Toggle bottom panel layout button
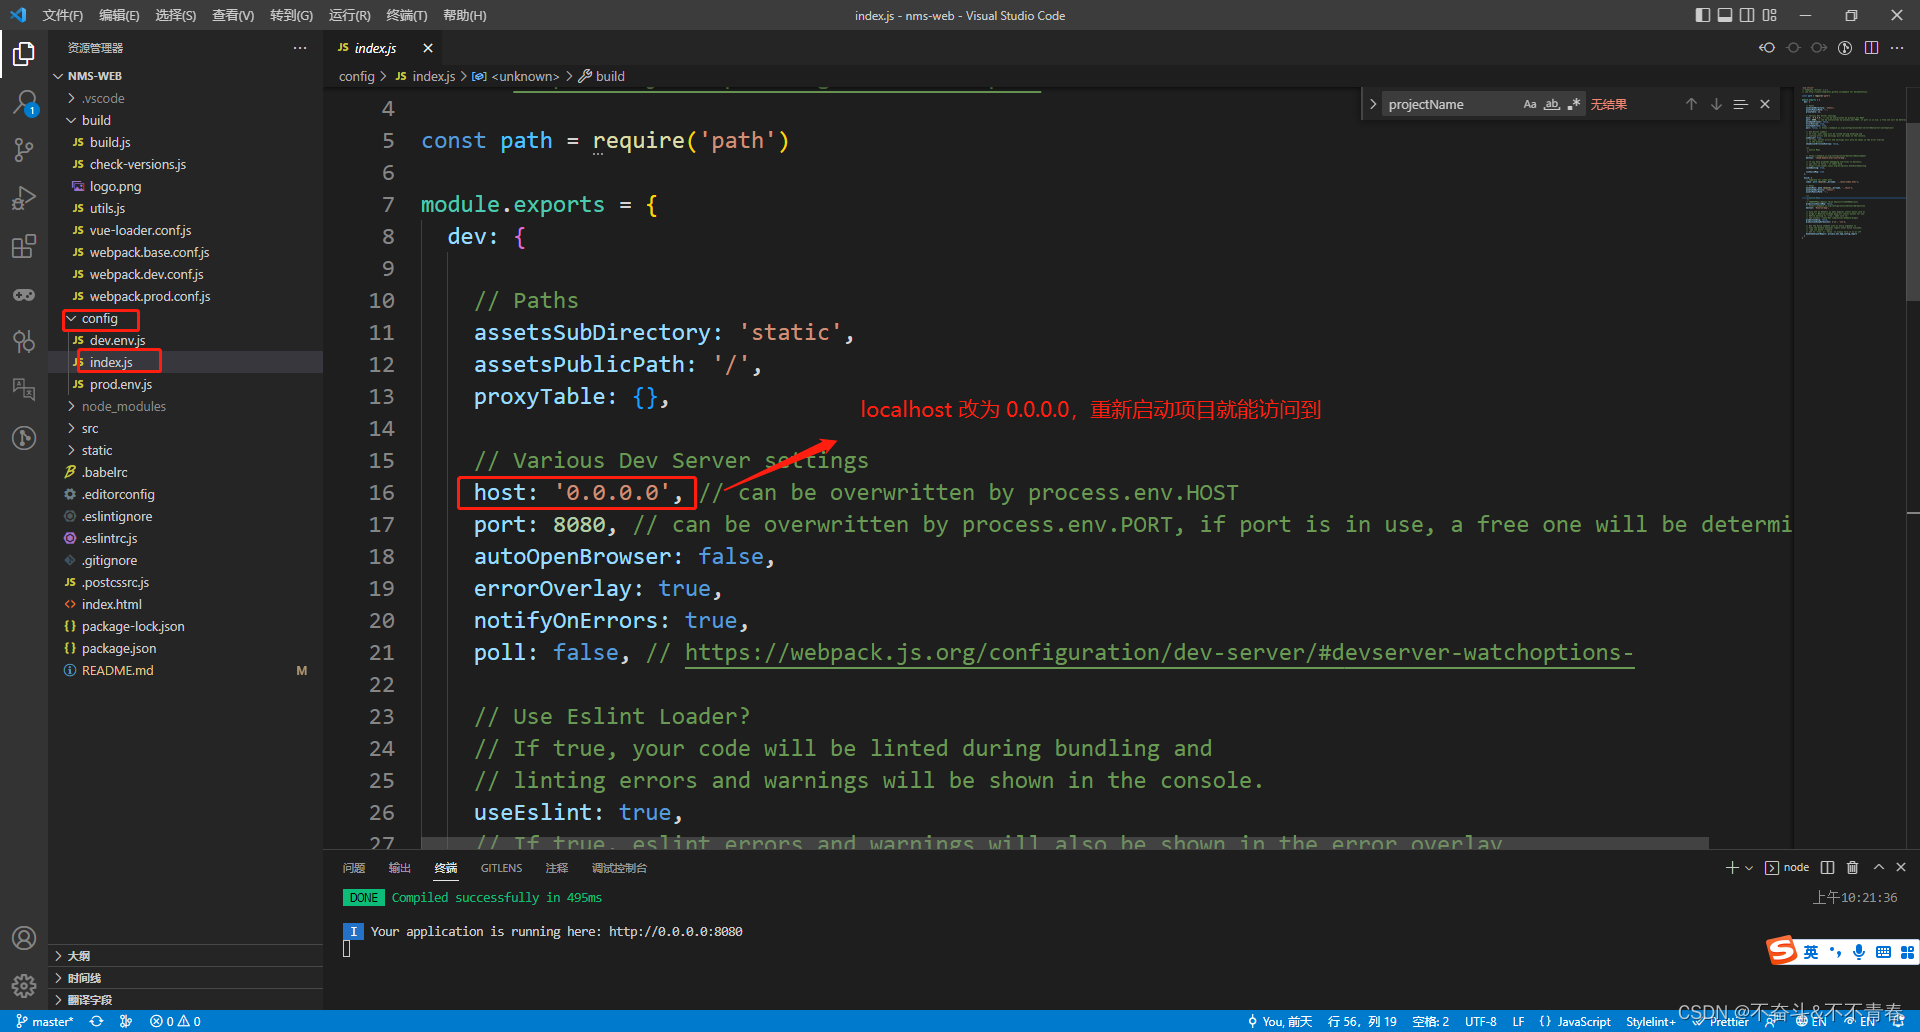This screenshot has height=1032, width=1920. point(1725,15)
